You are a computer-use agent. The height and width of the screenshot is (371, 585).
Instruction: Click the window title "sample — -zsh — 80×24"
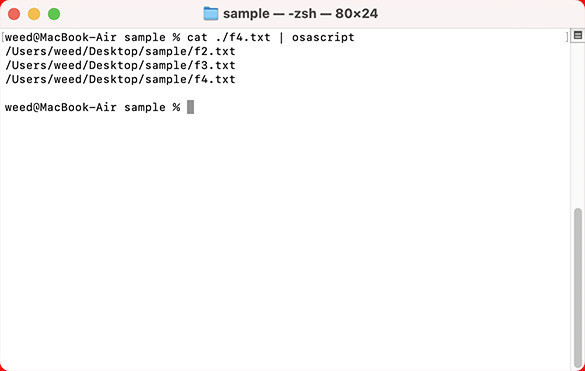point(300,14)
